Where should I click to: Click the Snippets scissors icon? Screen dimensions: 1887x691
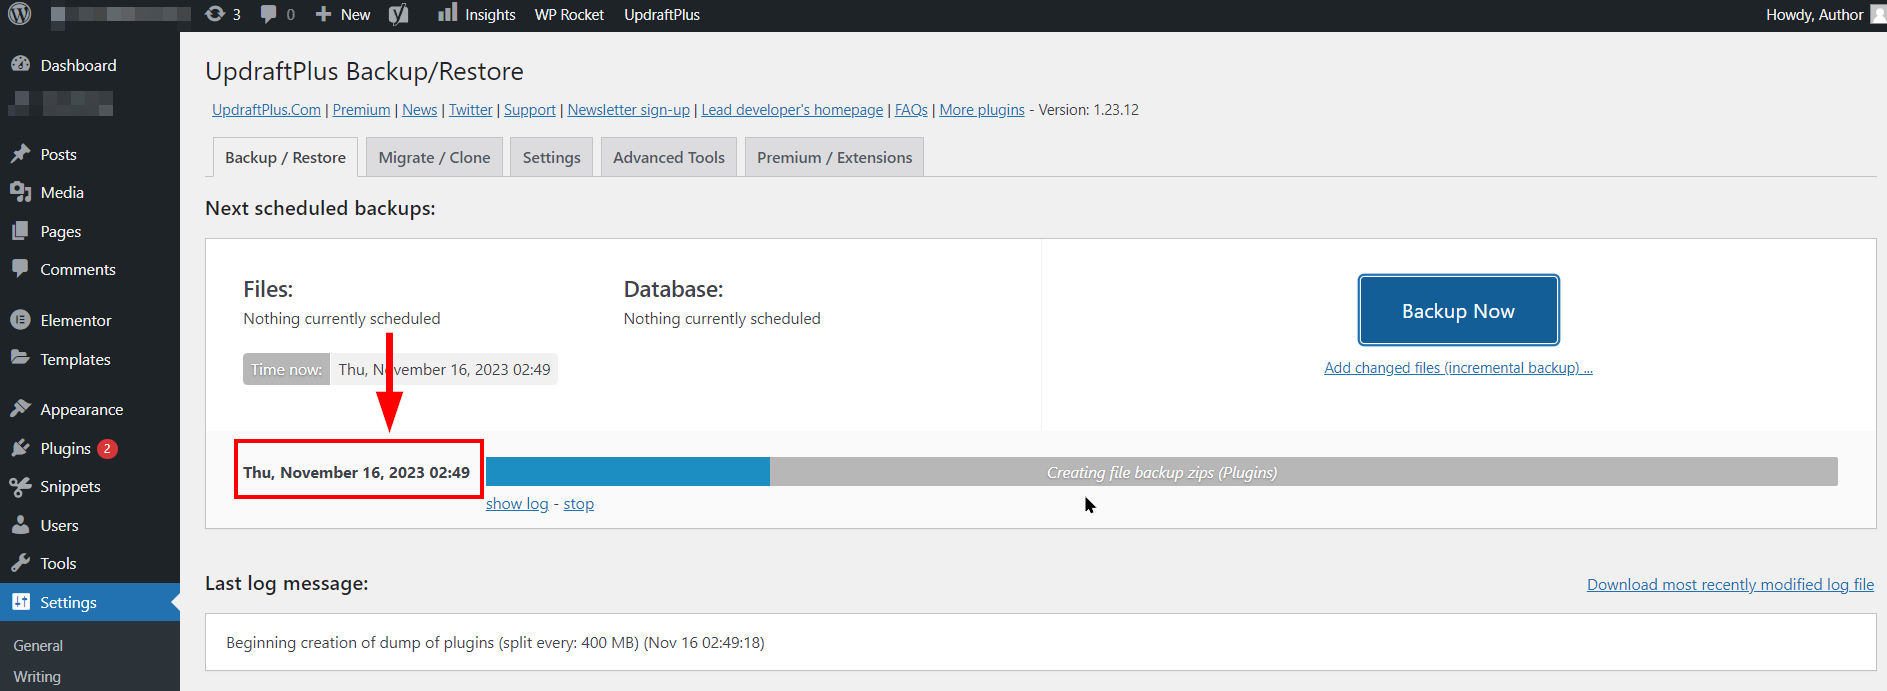[x=20, y=486]
